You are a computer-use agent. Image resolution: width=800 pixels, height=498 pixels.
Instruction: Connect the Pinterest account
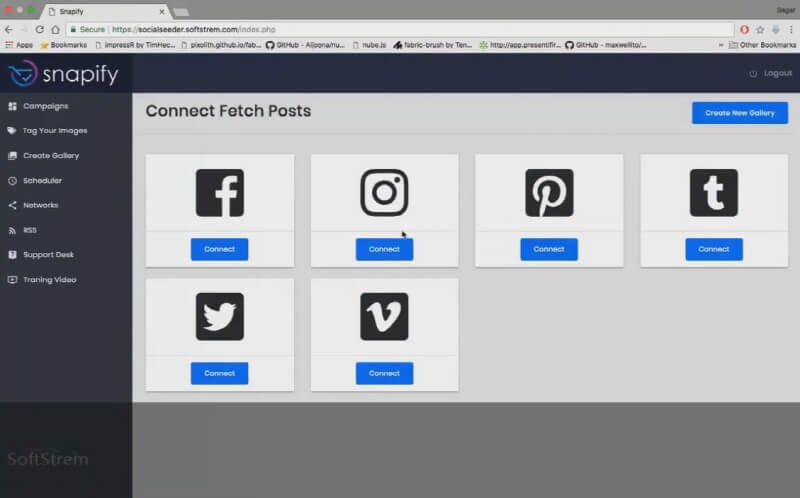pos(549,249)
